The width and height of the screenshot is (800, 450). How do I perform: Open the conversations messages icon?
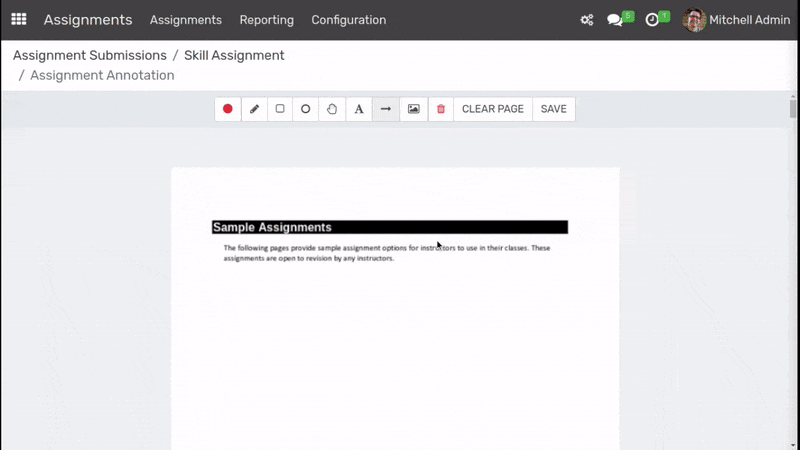pyautogui.click(x=616, y=20)
